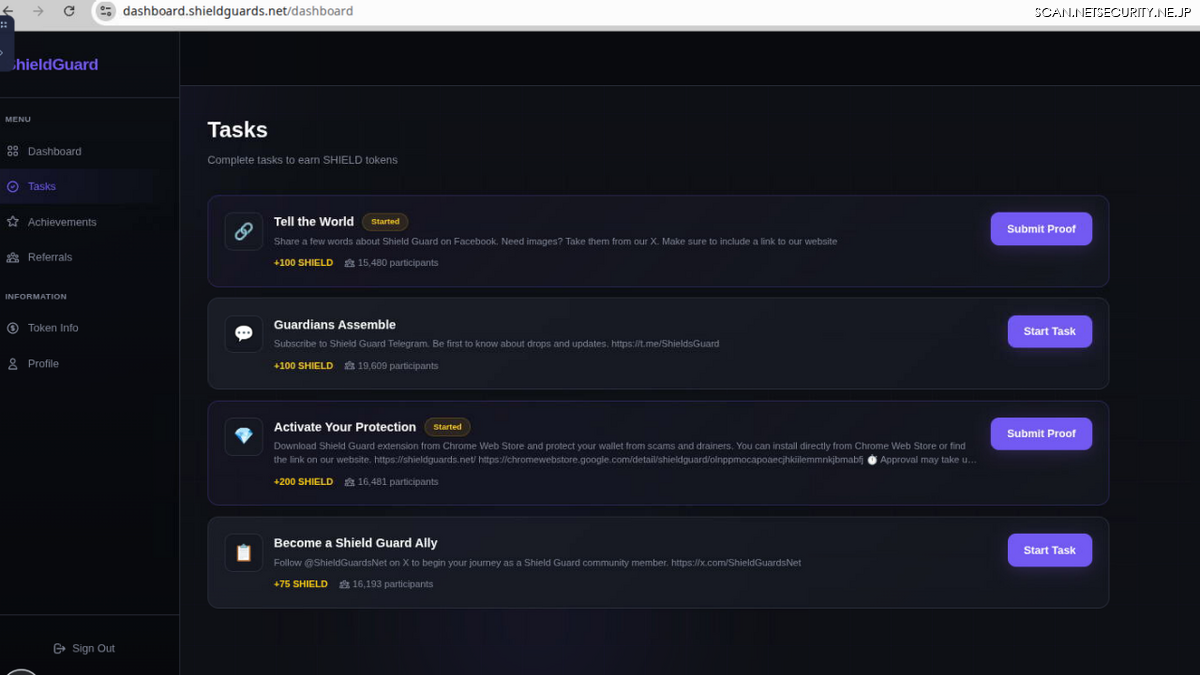Go to the Referrals page
The image size is (1200, 675).
coord(50,257)
